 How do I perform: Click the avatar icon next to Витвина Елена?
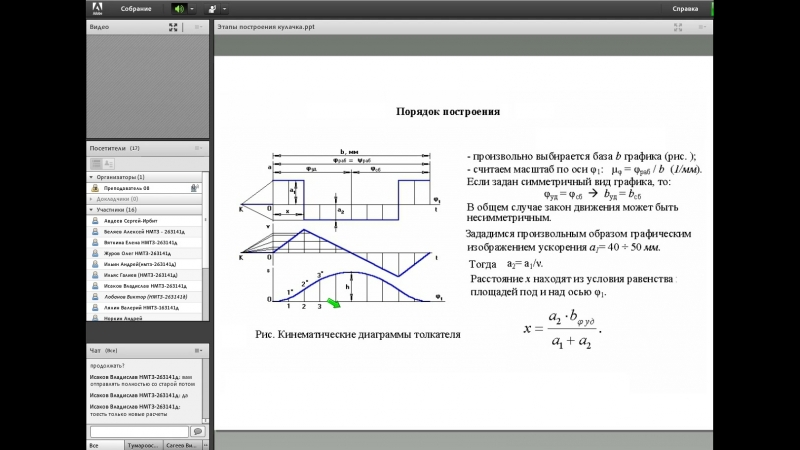coord(95,242)
